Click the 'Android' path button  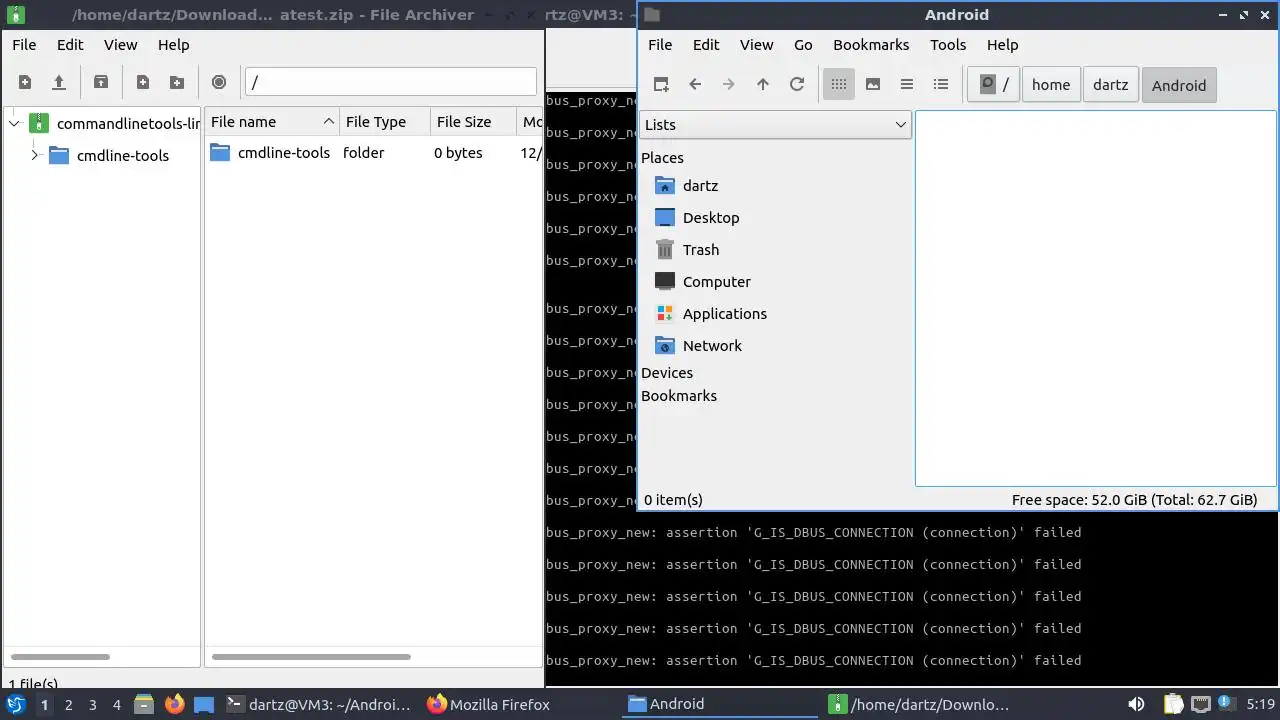[1179, 85]
